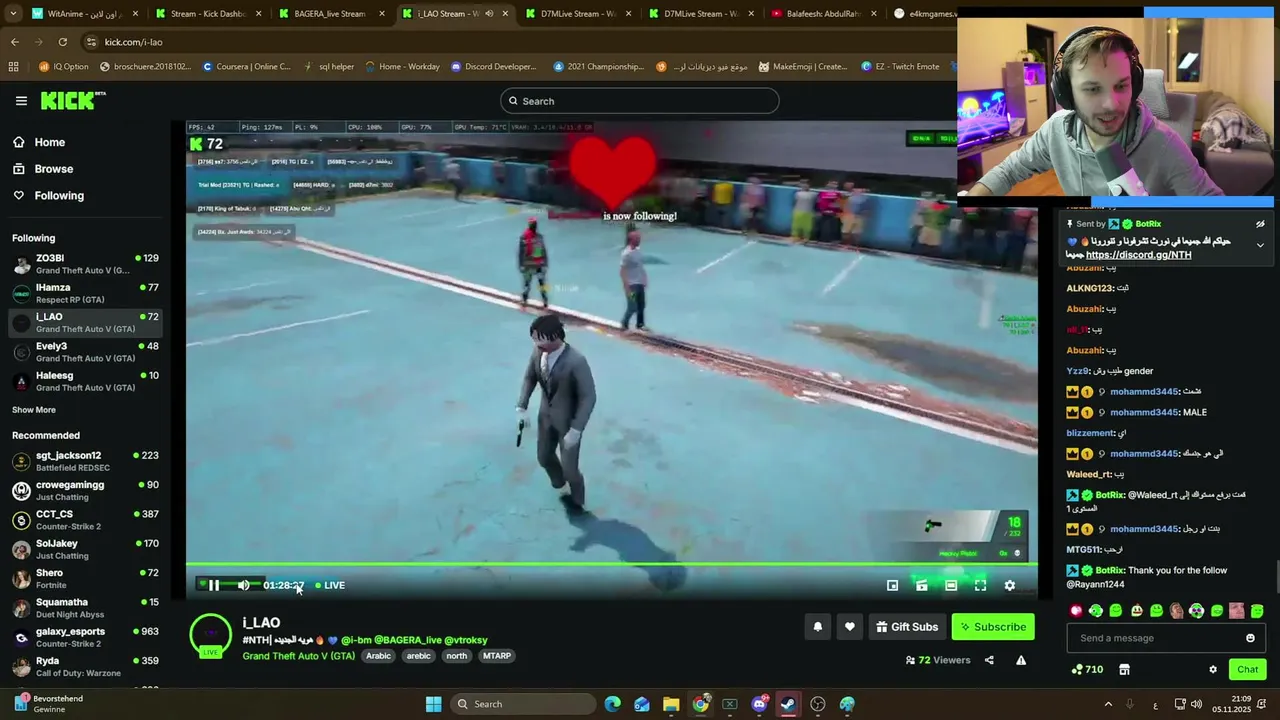Hide the pinned BotRix message
Image resolution: width=1280 pixels, height=720 pixels.
1260,224
